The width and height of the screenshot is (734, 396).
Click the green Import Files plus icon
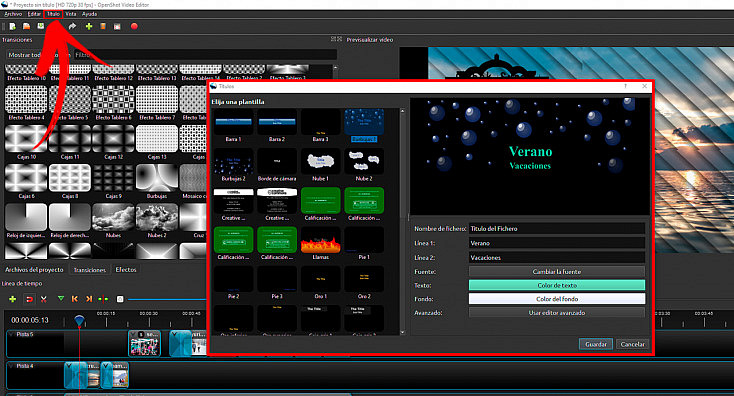(x=88, y=26)
